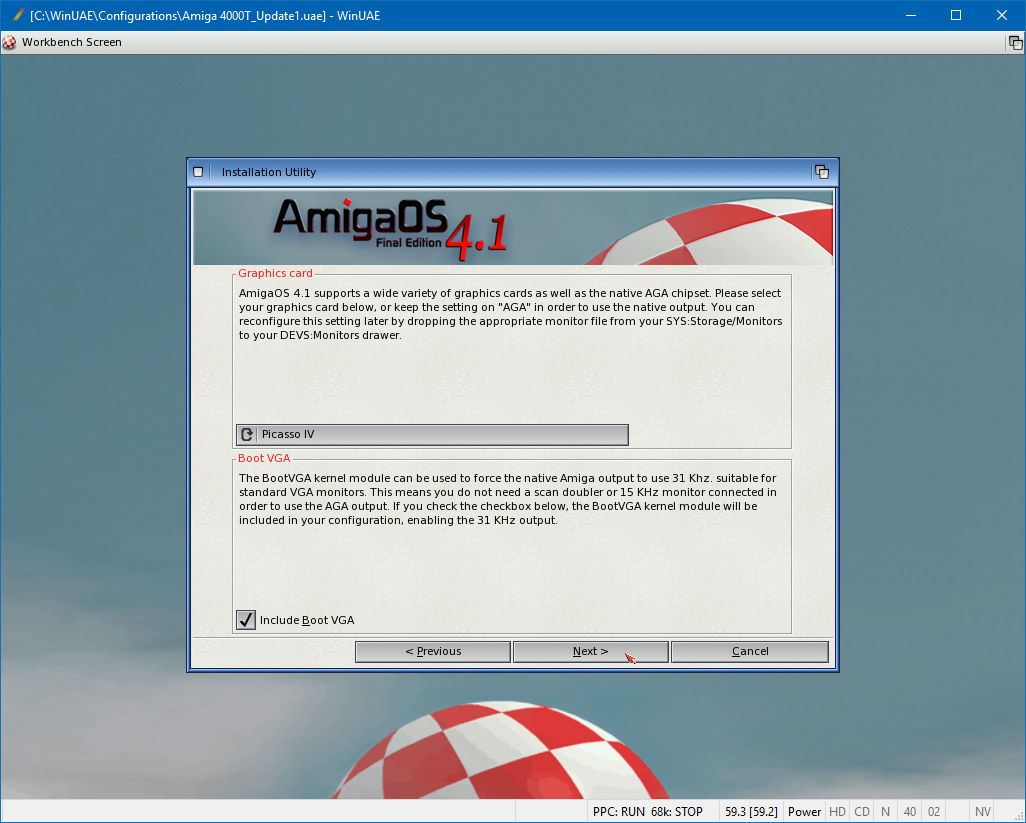Cancel the AmigaOS installation

coord(749,652)
